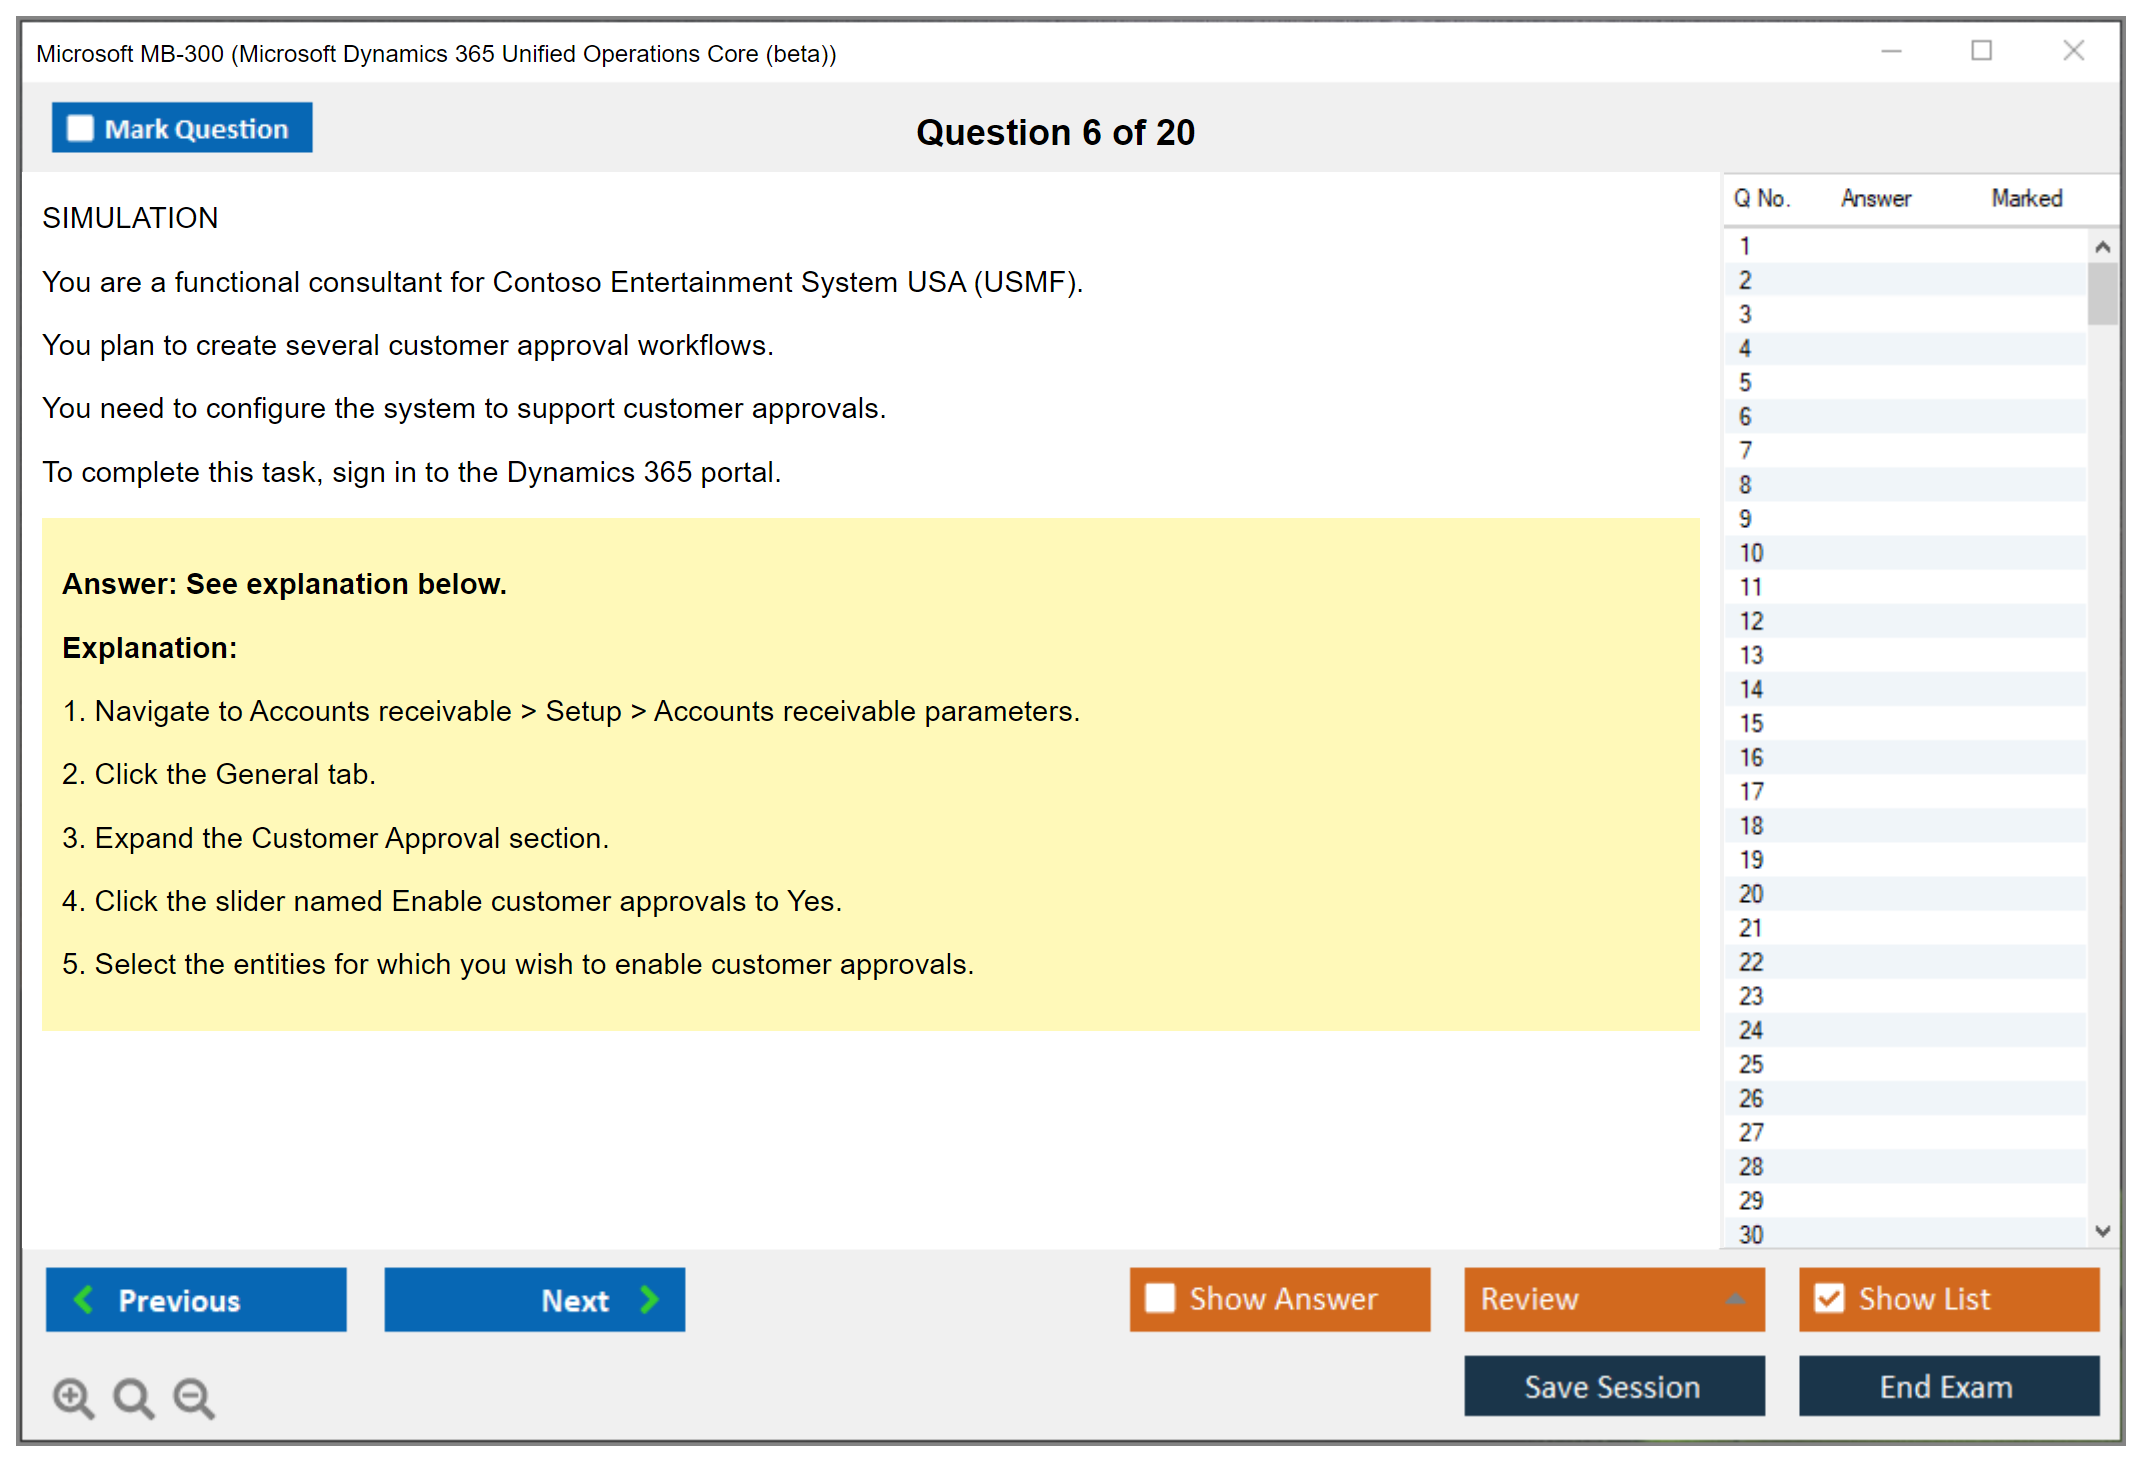Check the Mark Question checkbox
Viewport: 2150px width, 1470px height.
click(80, 129)
